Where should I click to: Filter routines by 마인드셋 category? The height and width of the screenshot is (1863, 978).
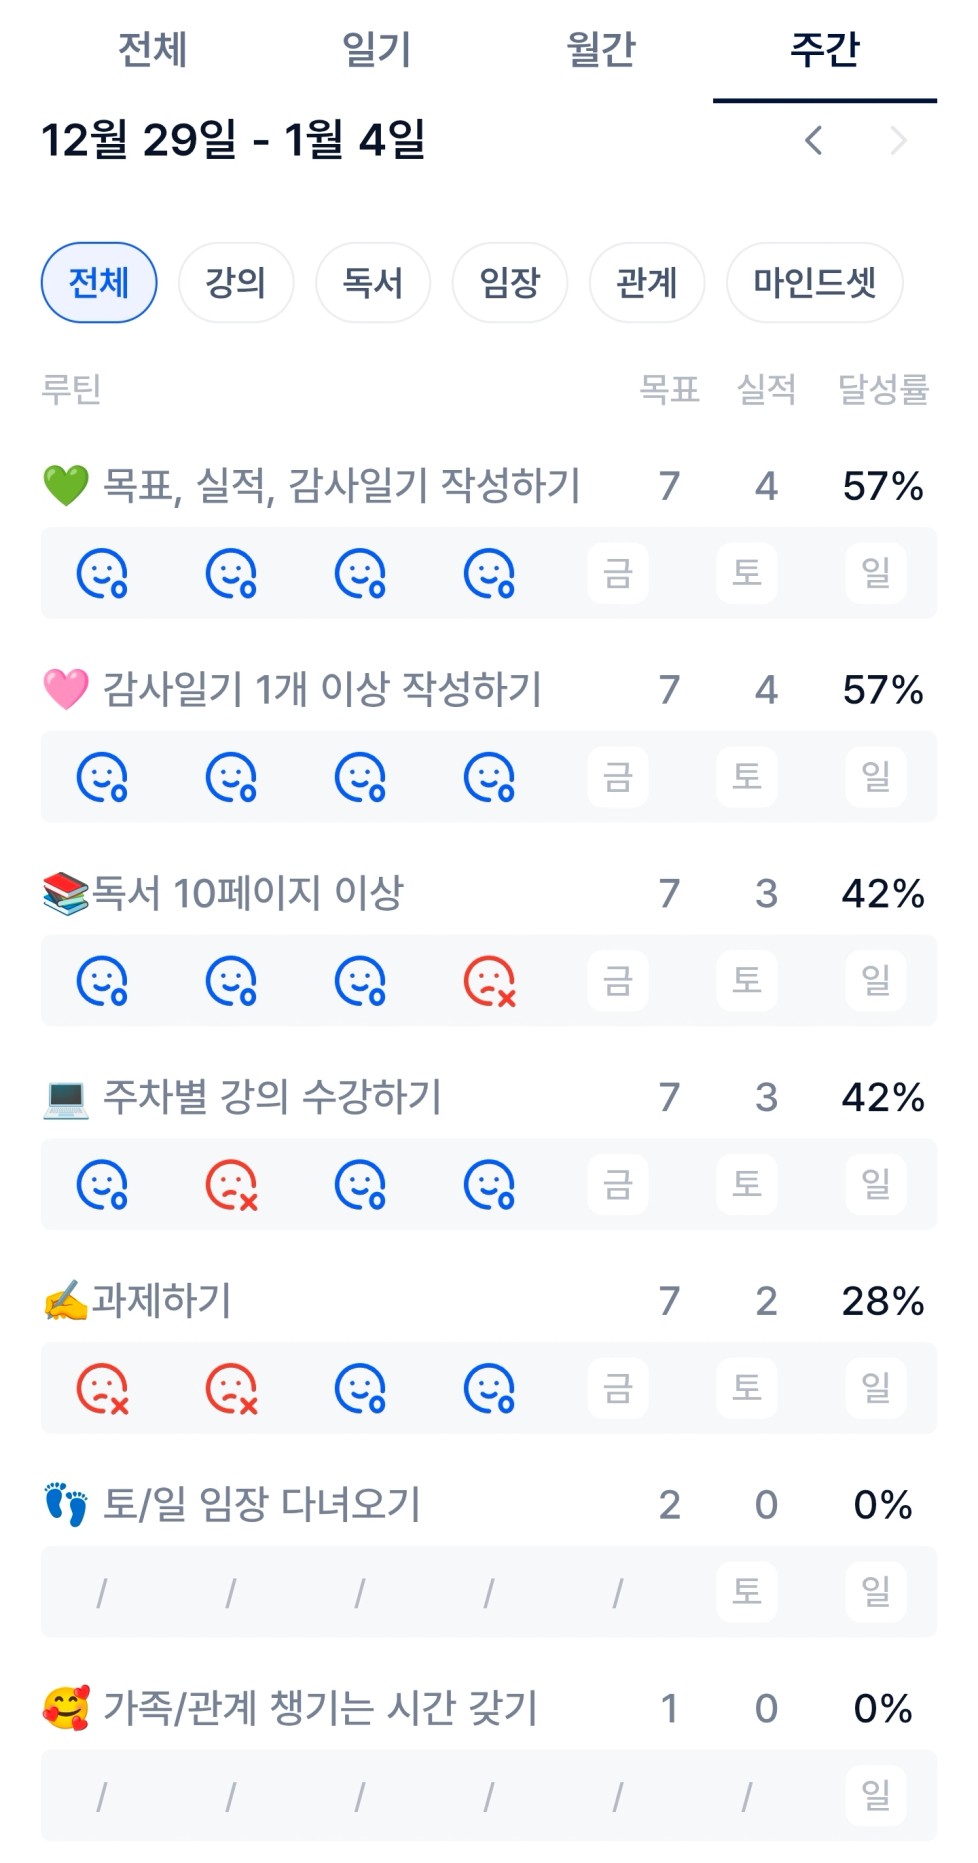(814, 283)
